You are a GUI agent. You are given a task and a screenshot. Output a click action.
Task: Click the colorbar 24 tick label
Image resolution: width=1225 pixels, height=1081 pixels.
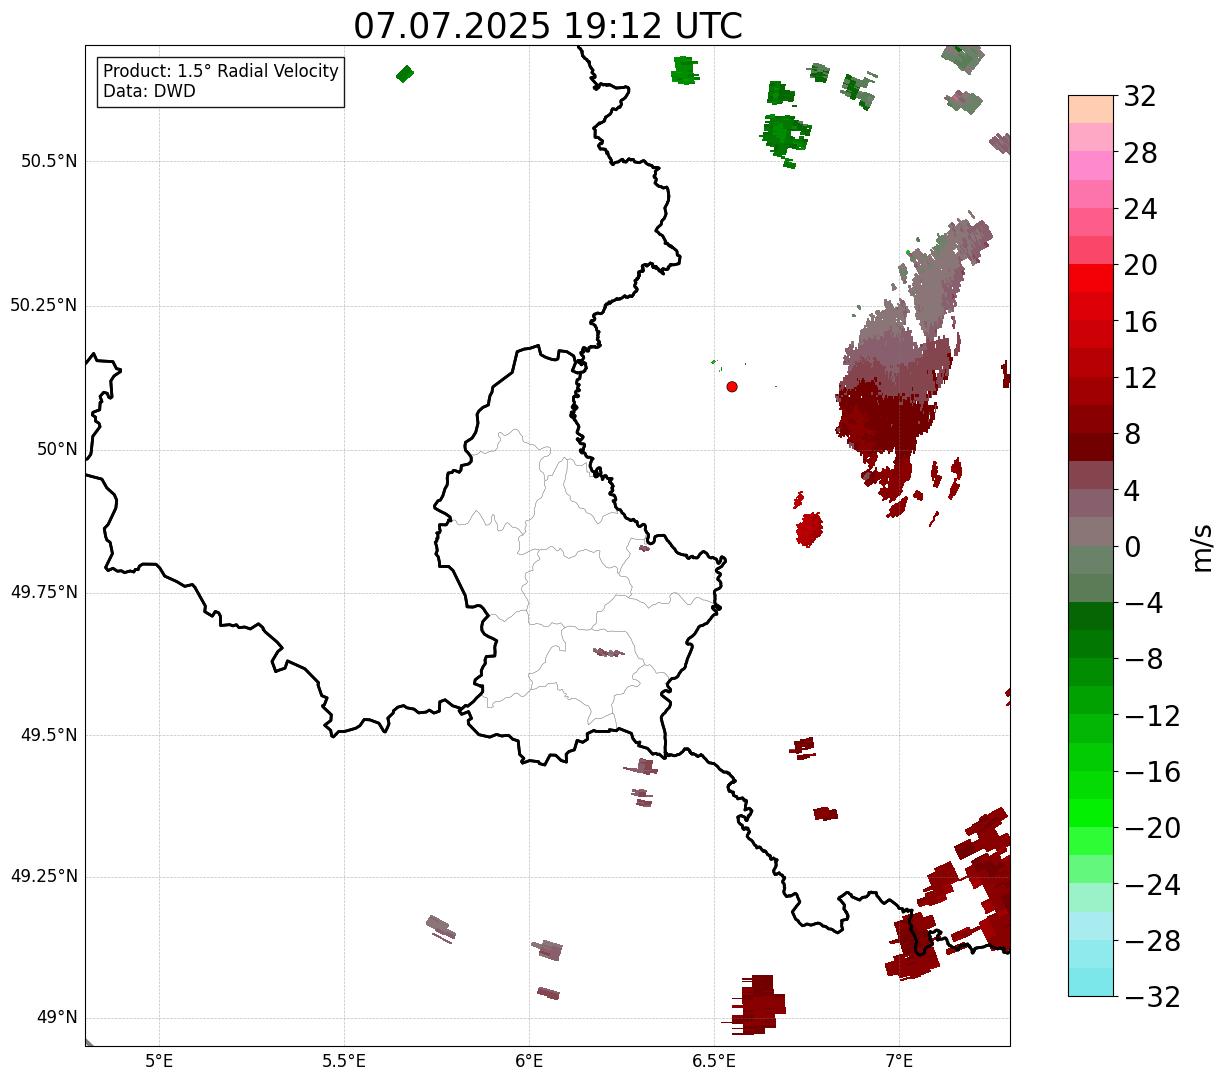point(1140,210)
